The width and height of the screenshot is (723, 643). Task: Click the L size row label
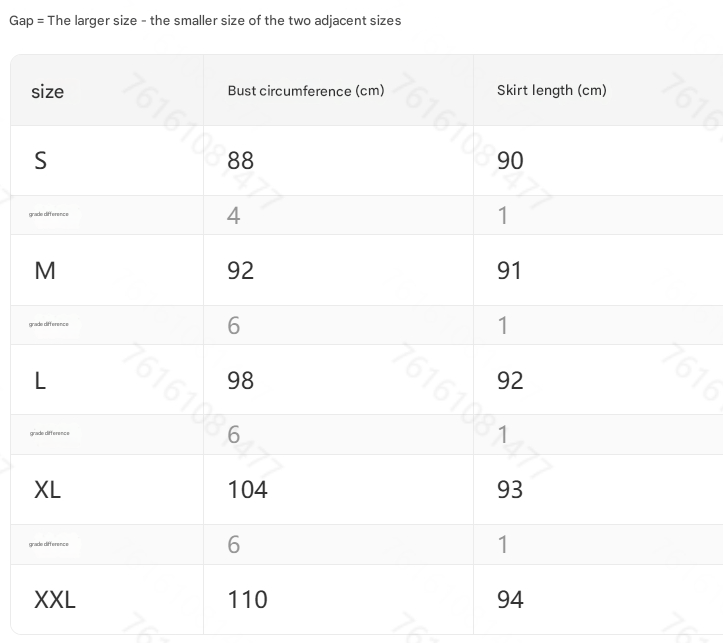[40, 380]
